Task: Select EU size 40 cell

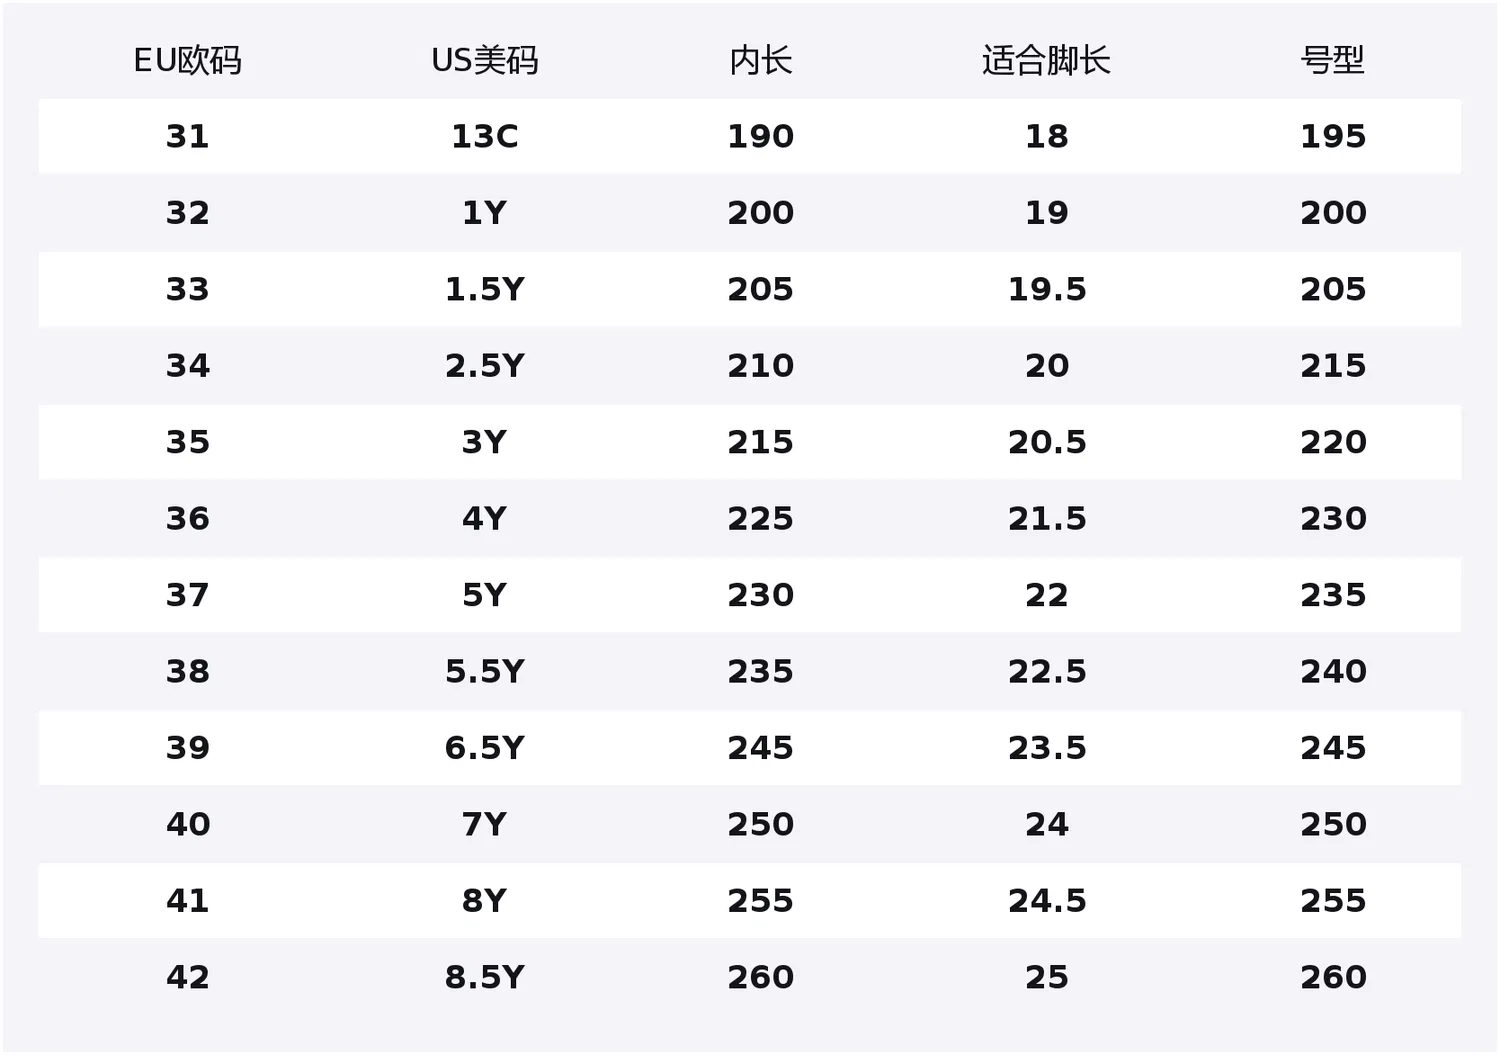Action: click(x=187, y=825)
